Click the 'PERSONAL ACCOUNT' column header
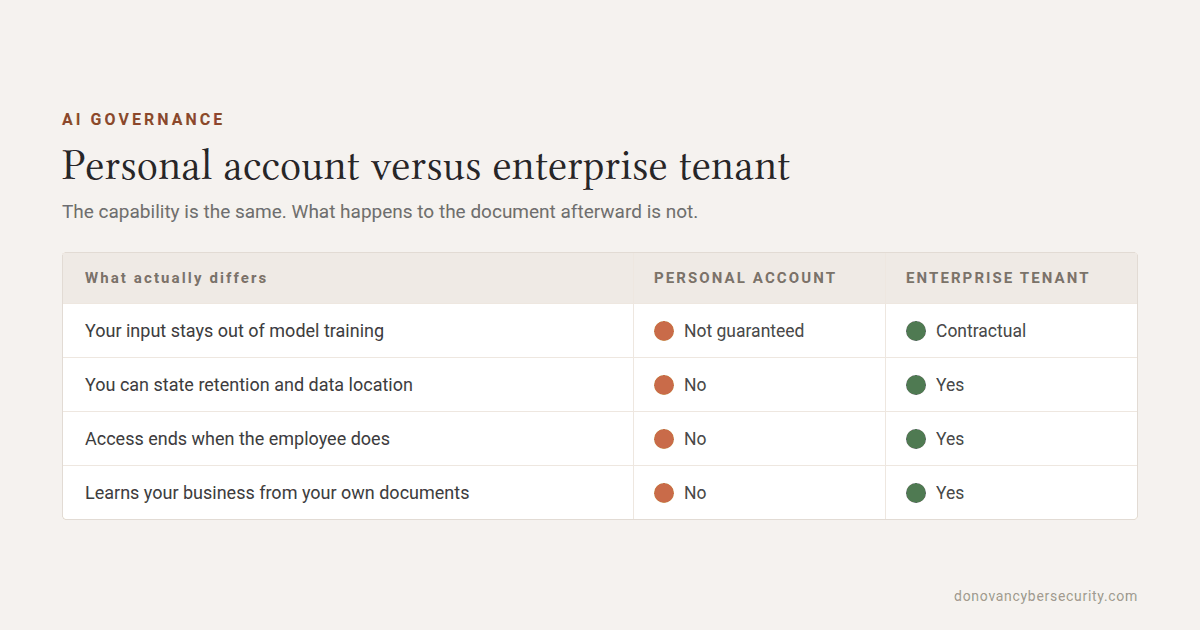 (x=745, y=278)
